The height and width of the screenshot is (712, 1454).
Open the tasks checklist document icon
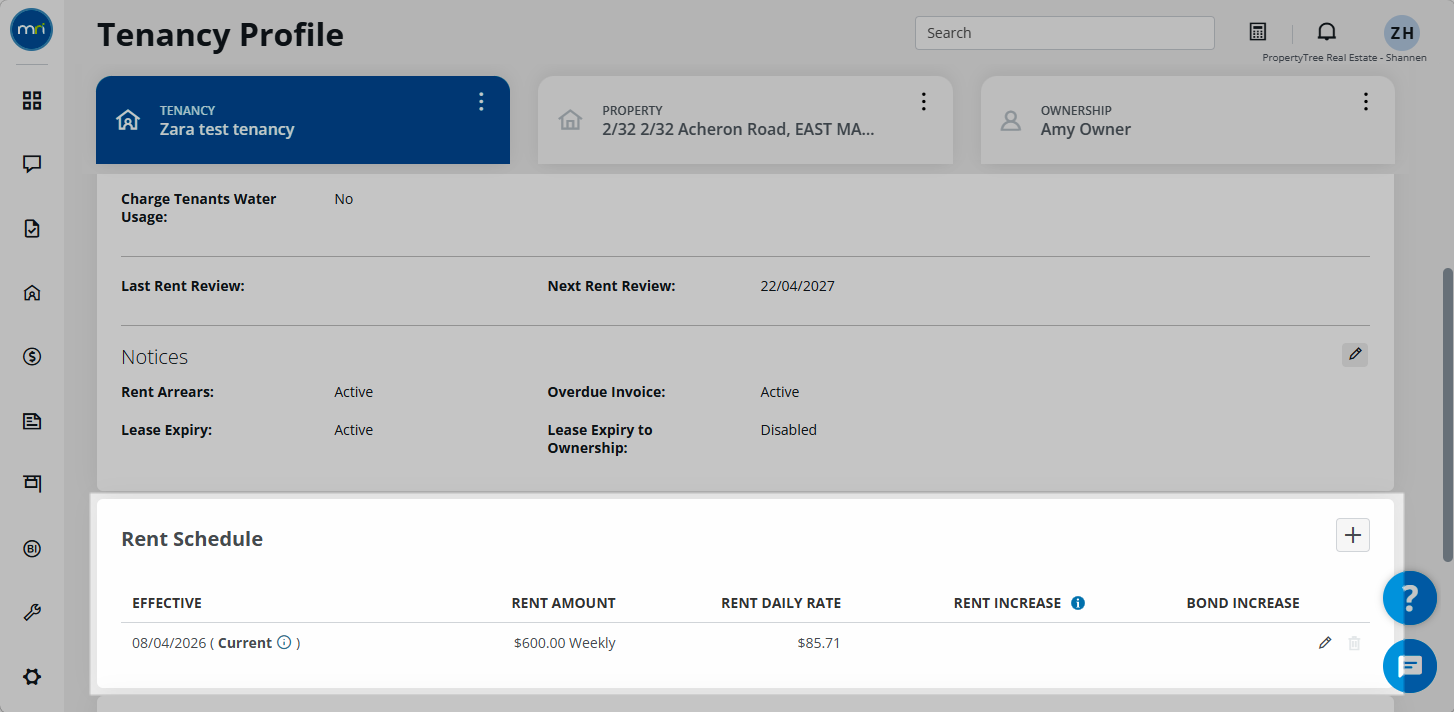32,228
